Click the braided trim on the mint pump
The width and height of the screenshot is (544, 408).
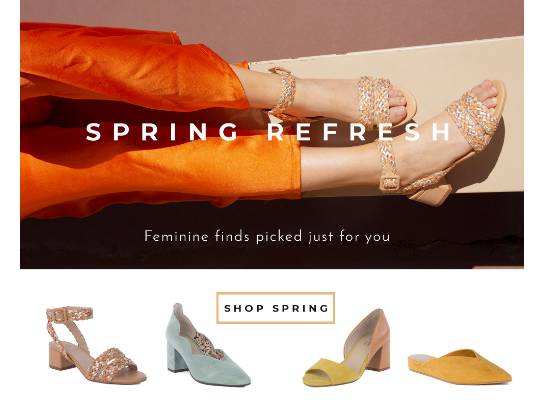207,344
